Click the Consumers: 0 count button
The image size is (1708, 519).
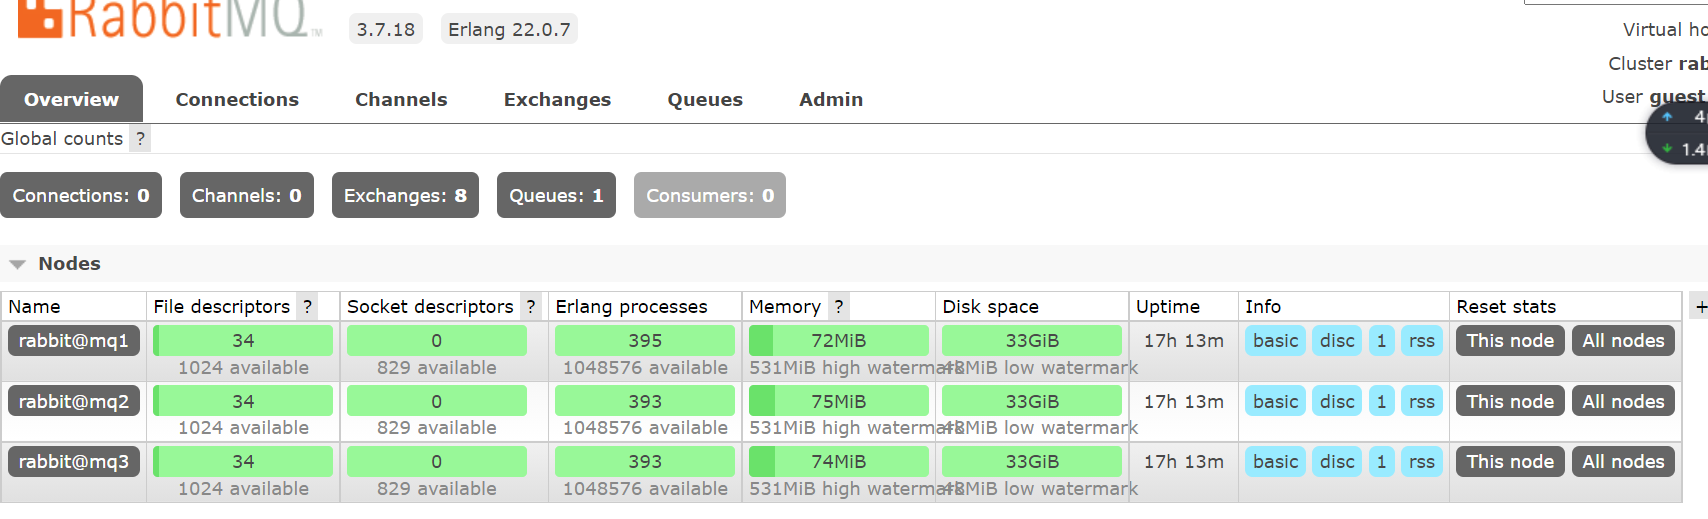(x=710, y=195)
